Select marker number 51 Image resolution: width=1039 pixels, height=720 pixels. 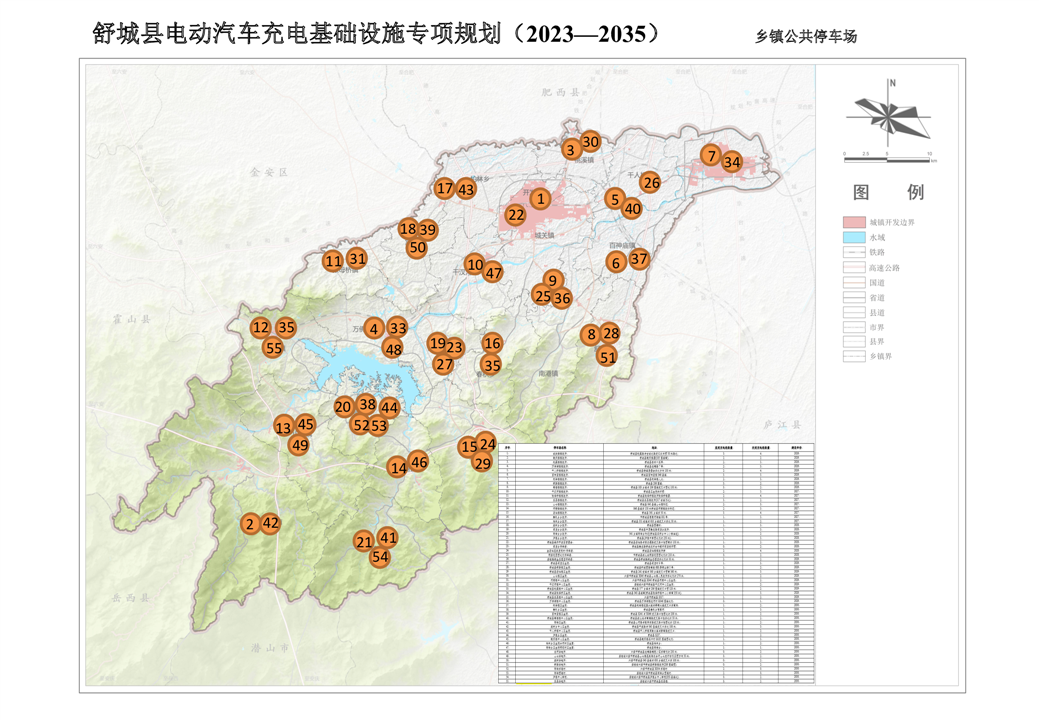pos(608,357)
